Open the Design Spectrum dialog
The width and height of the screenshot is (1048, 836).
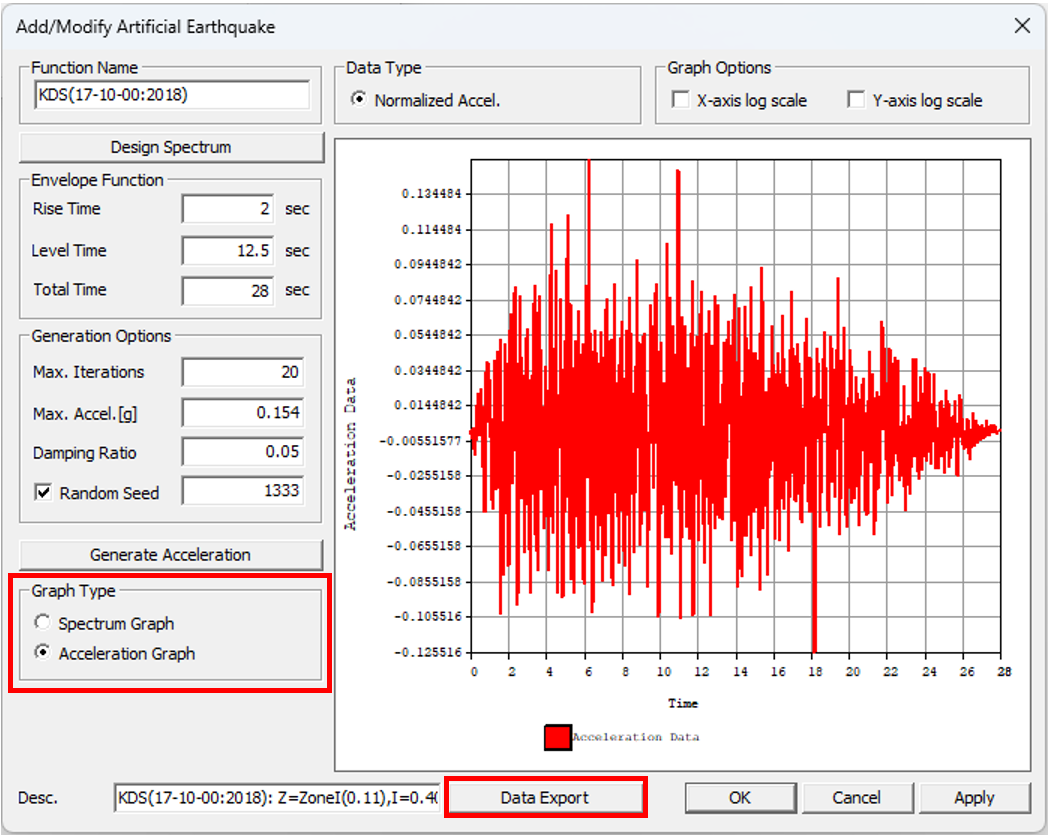coord(171,147)
